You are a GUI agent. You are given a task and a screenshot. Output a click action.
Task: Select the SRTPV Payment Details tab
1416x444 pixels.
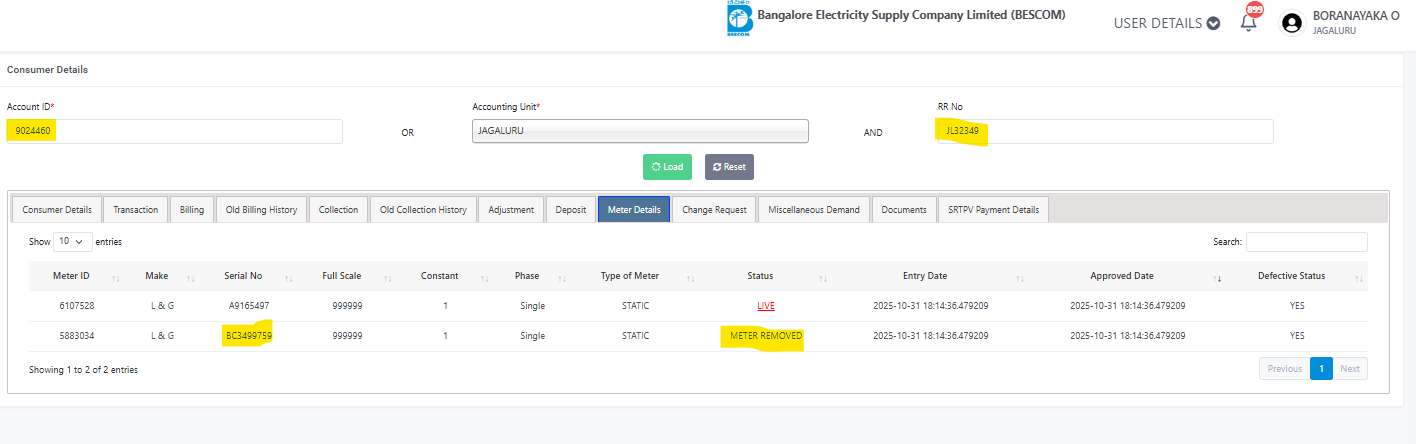[x=993, y=210]
